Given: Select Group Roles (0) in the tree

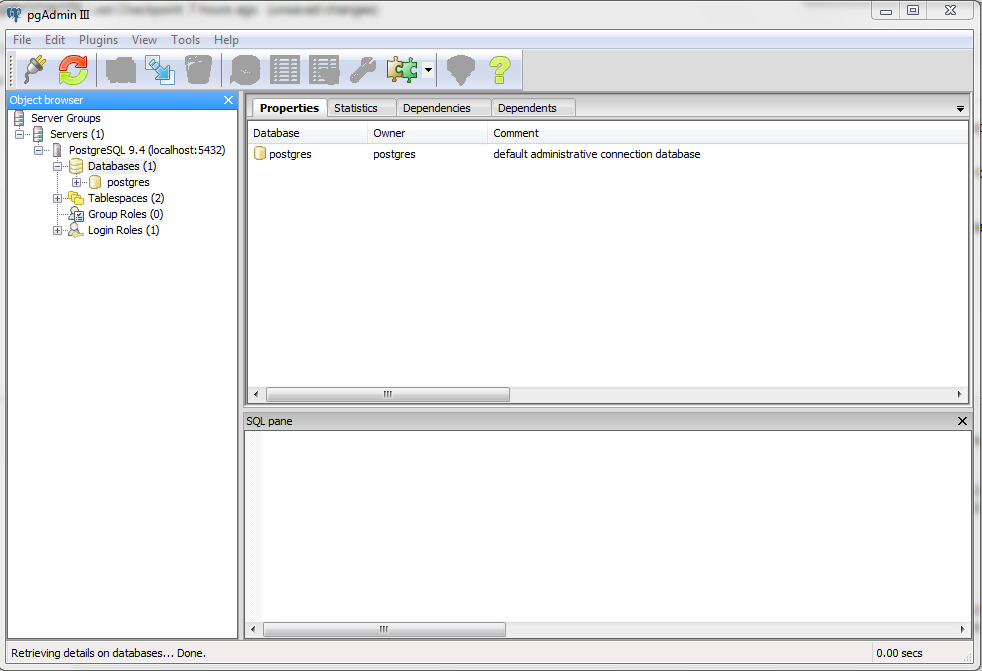Looking at the screenshot, I should coord(125,214).
